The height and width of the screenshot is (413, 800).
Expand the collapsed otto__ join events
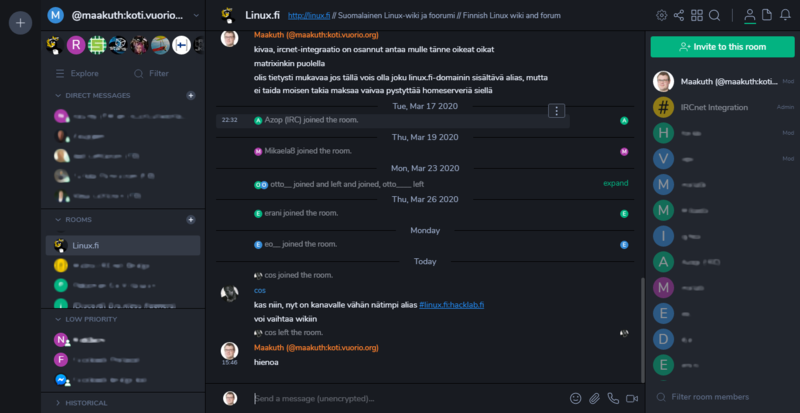(x=615, y=184)
